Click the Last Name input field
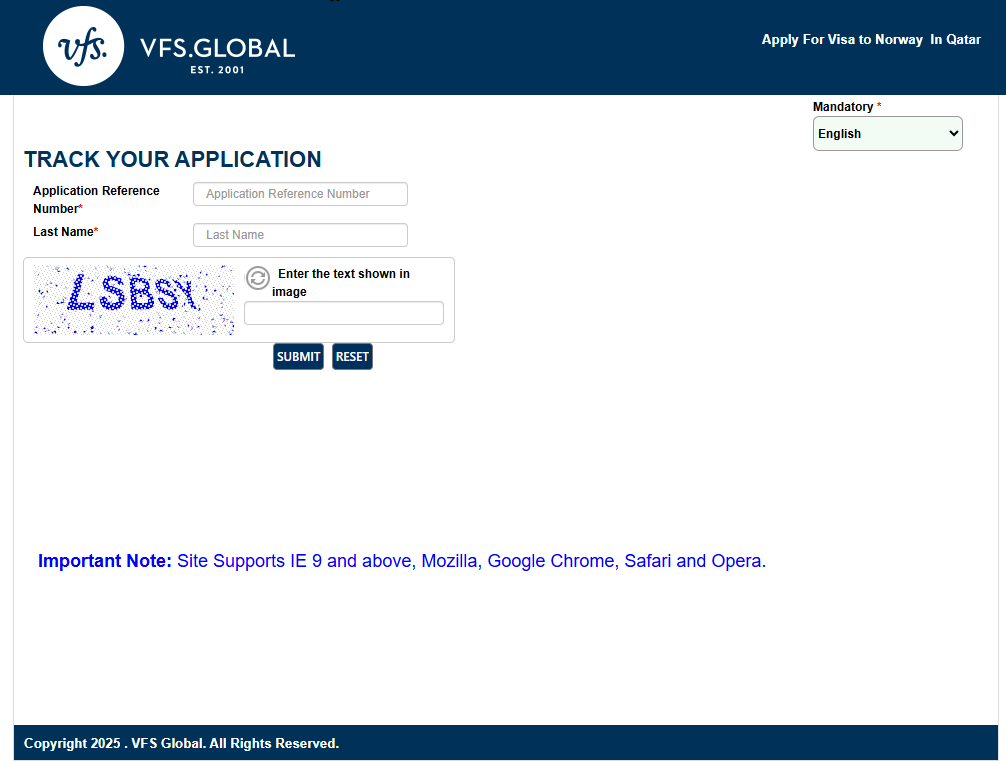 (300, 235)
